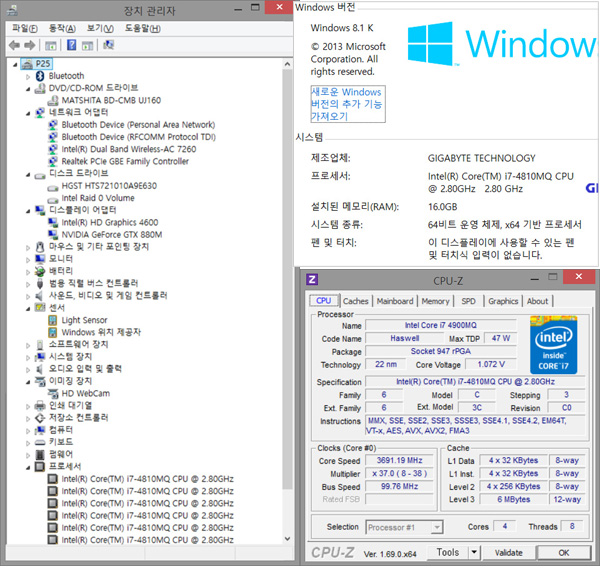The width and height of the screenshot is (600, 568).
Task: Click the blue Help icon in toolbar
Action: (x=72, y=45)
